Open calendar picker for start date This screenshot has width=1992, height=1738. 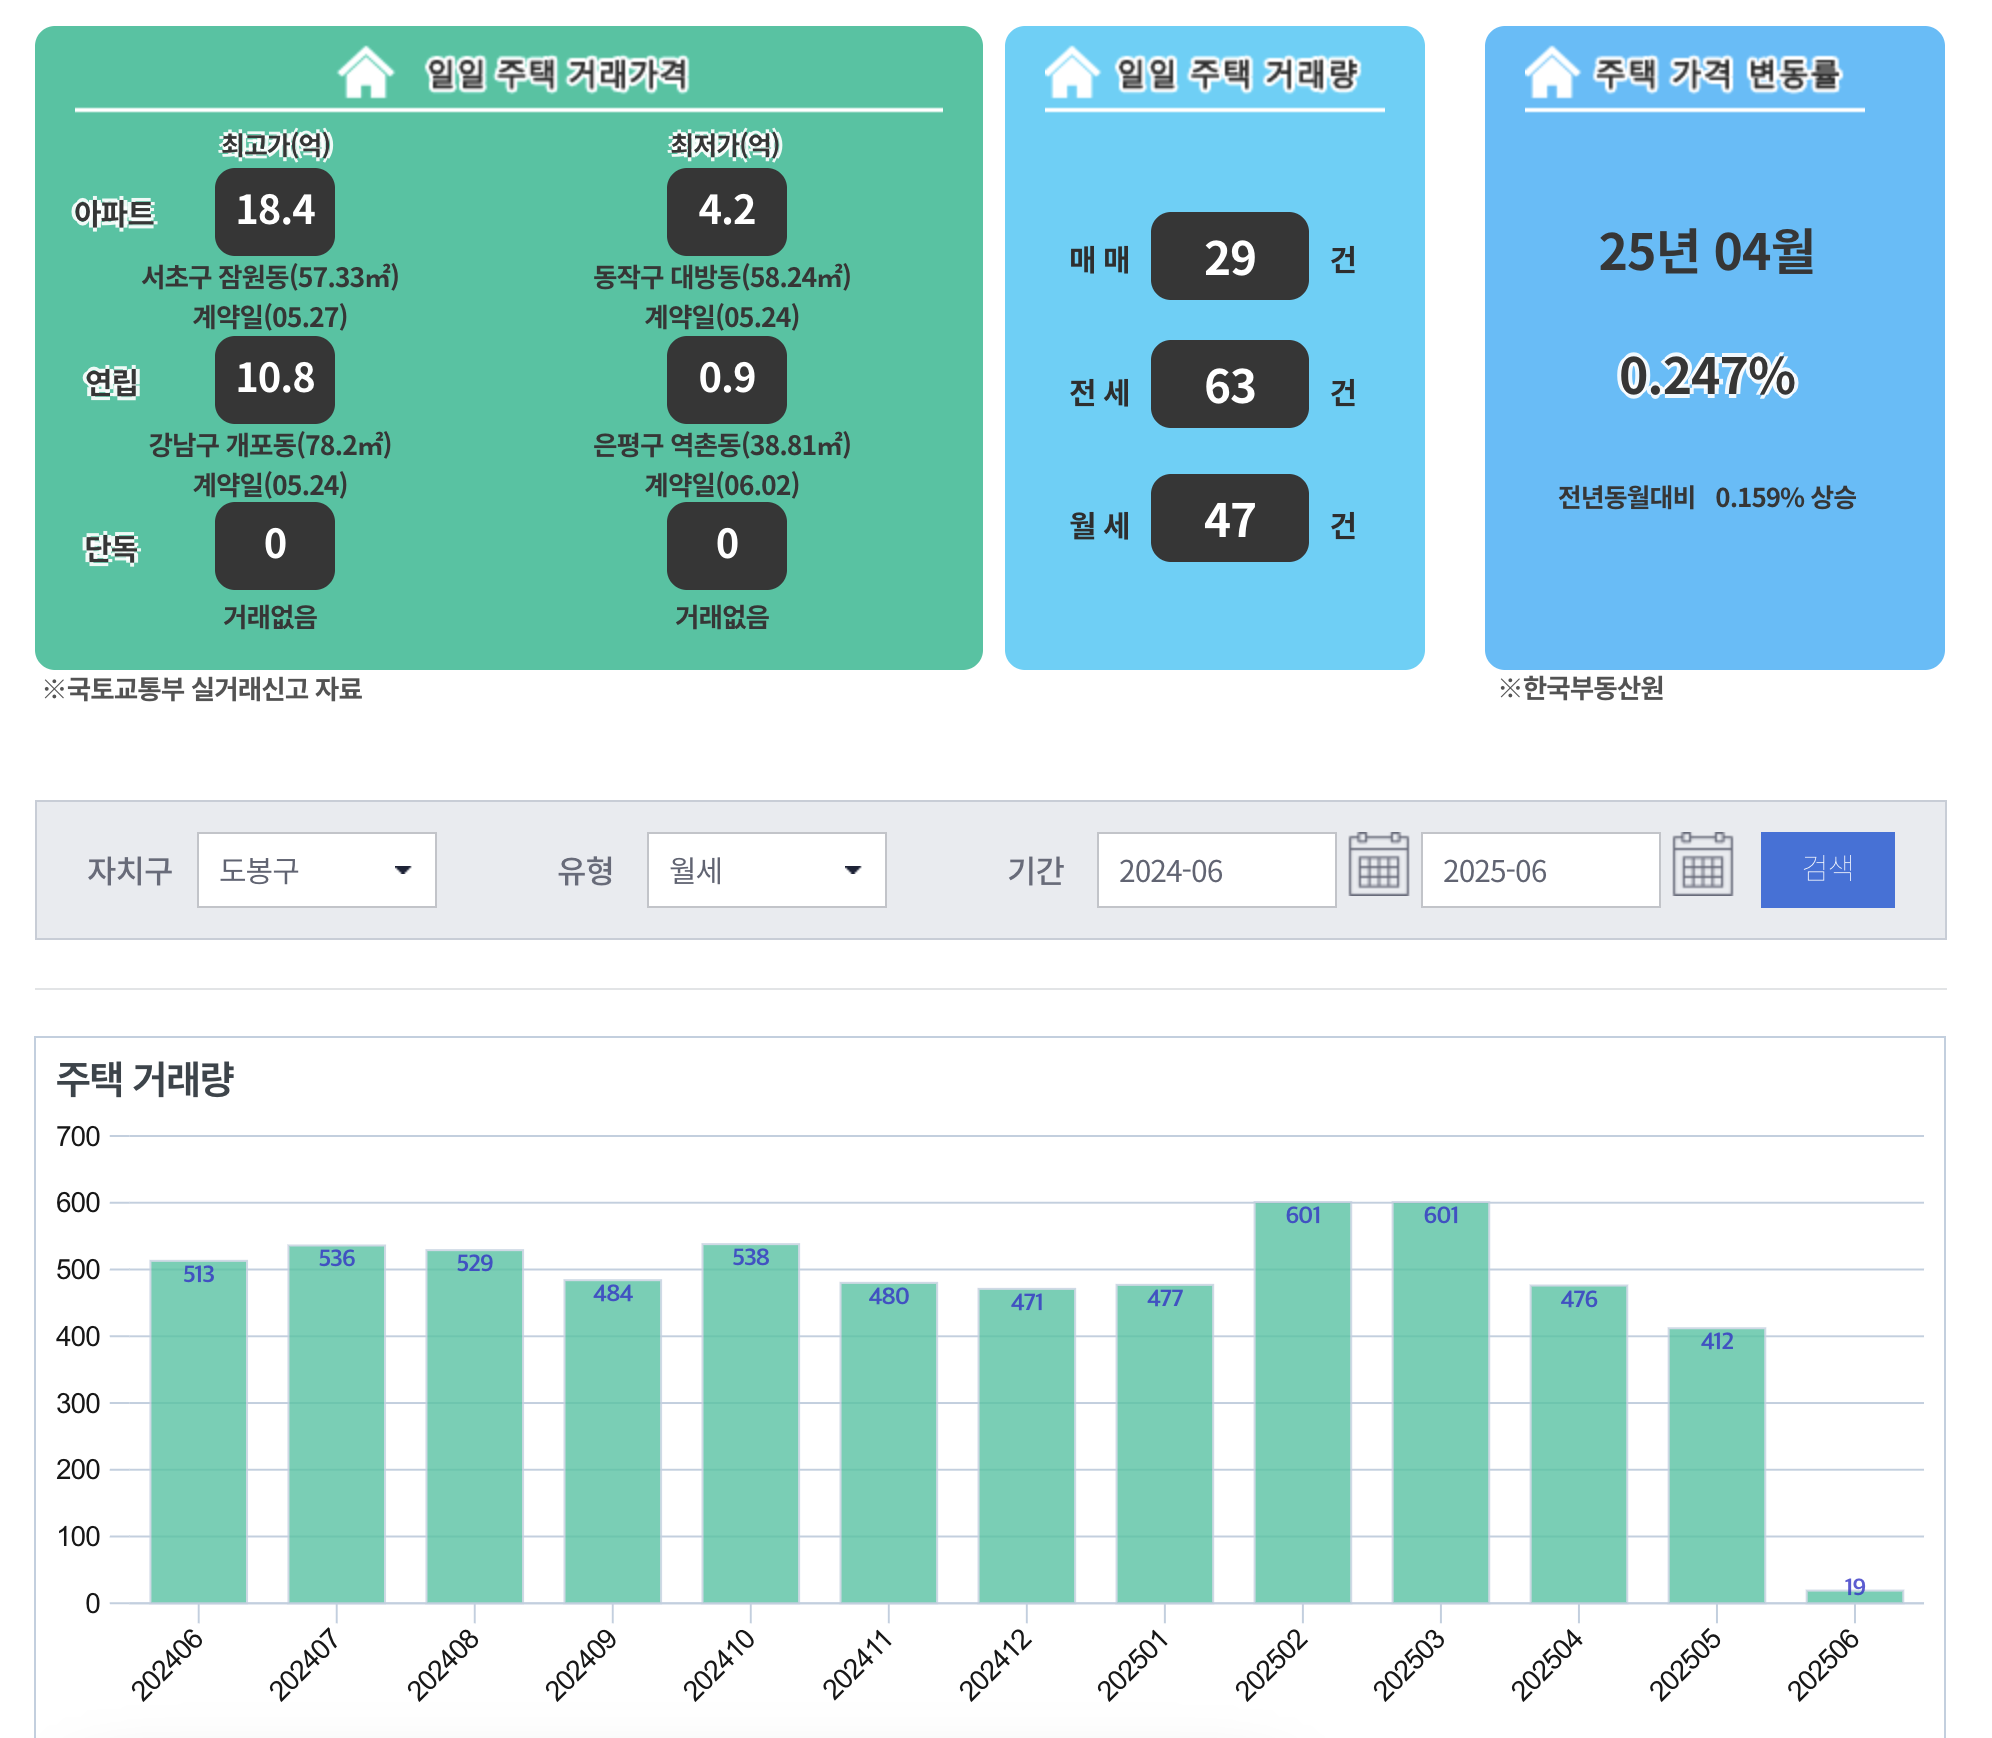coord(1378,866)
